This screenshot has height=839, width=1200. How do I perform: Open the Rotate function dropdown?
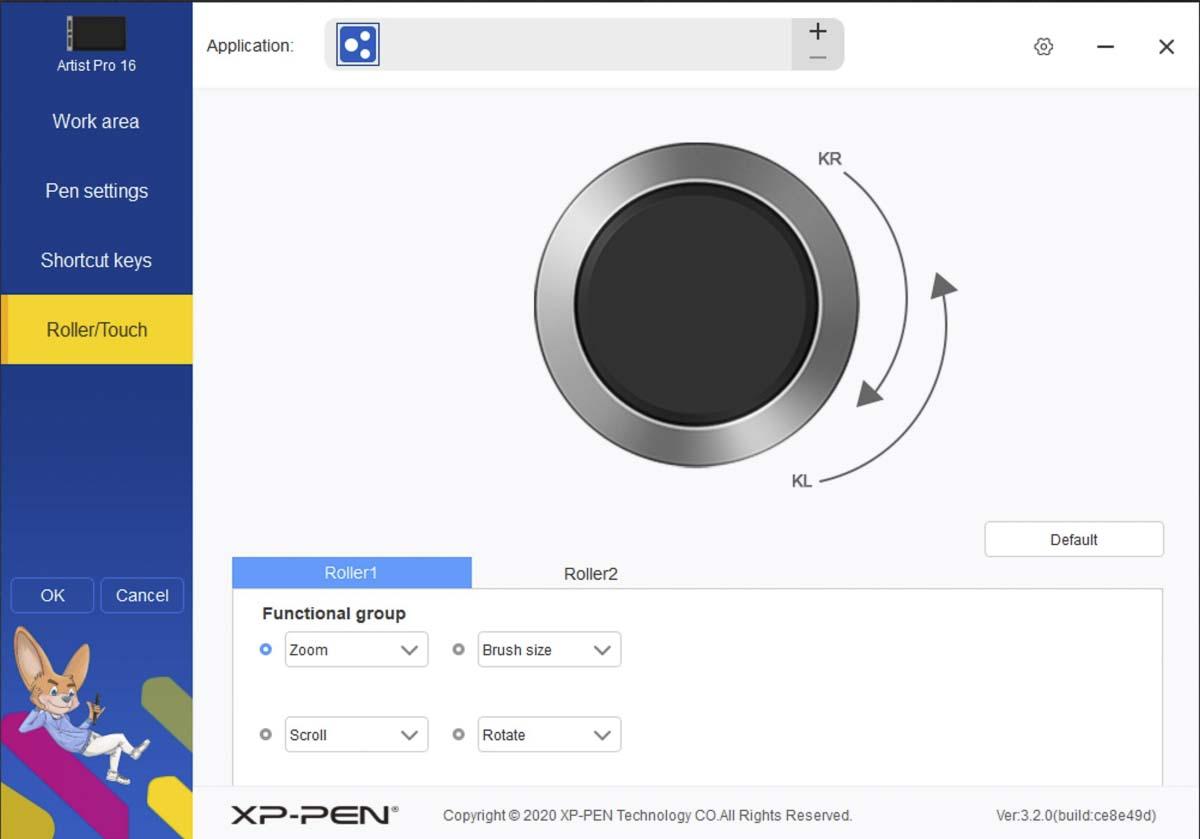(549, 734)
